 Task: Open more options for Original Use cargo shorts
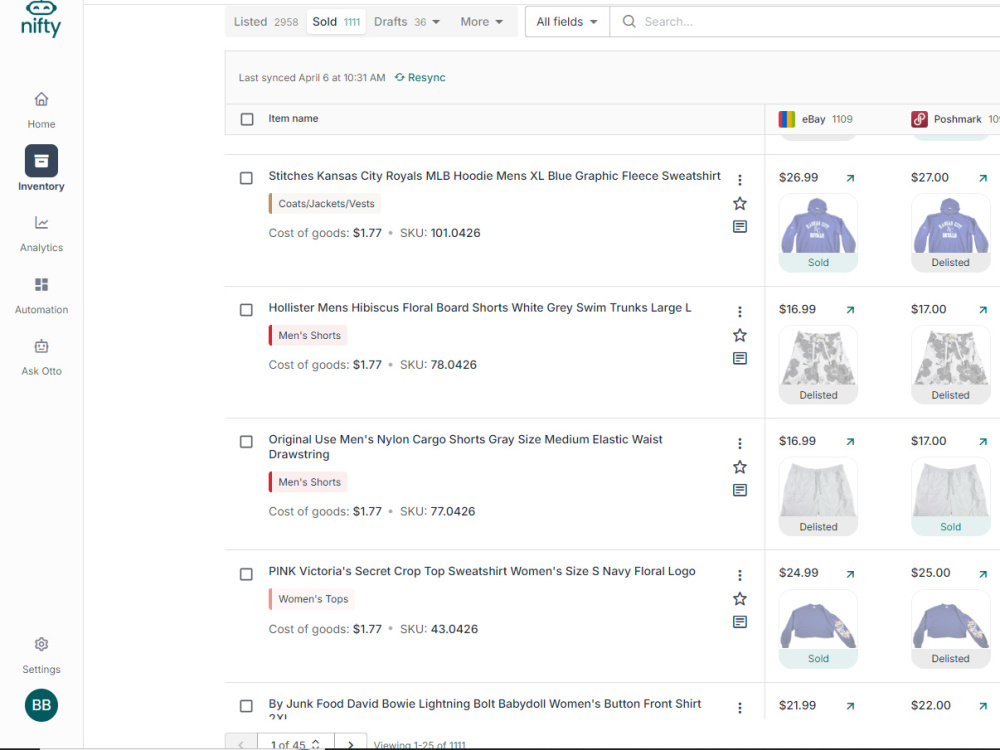tap(740, 443)
